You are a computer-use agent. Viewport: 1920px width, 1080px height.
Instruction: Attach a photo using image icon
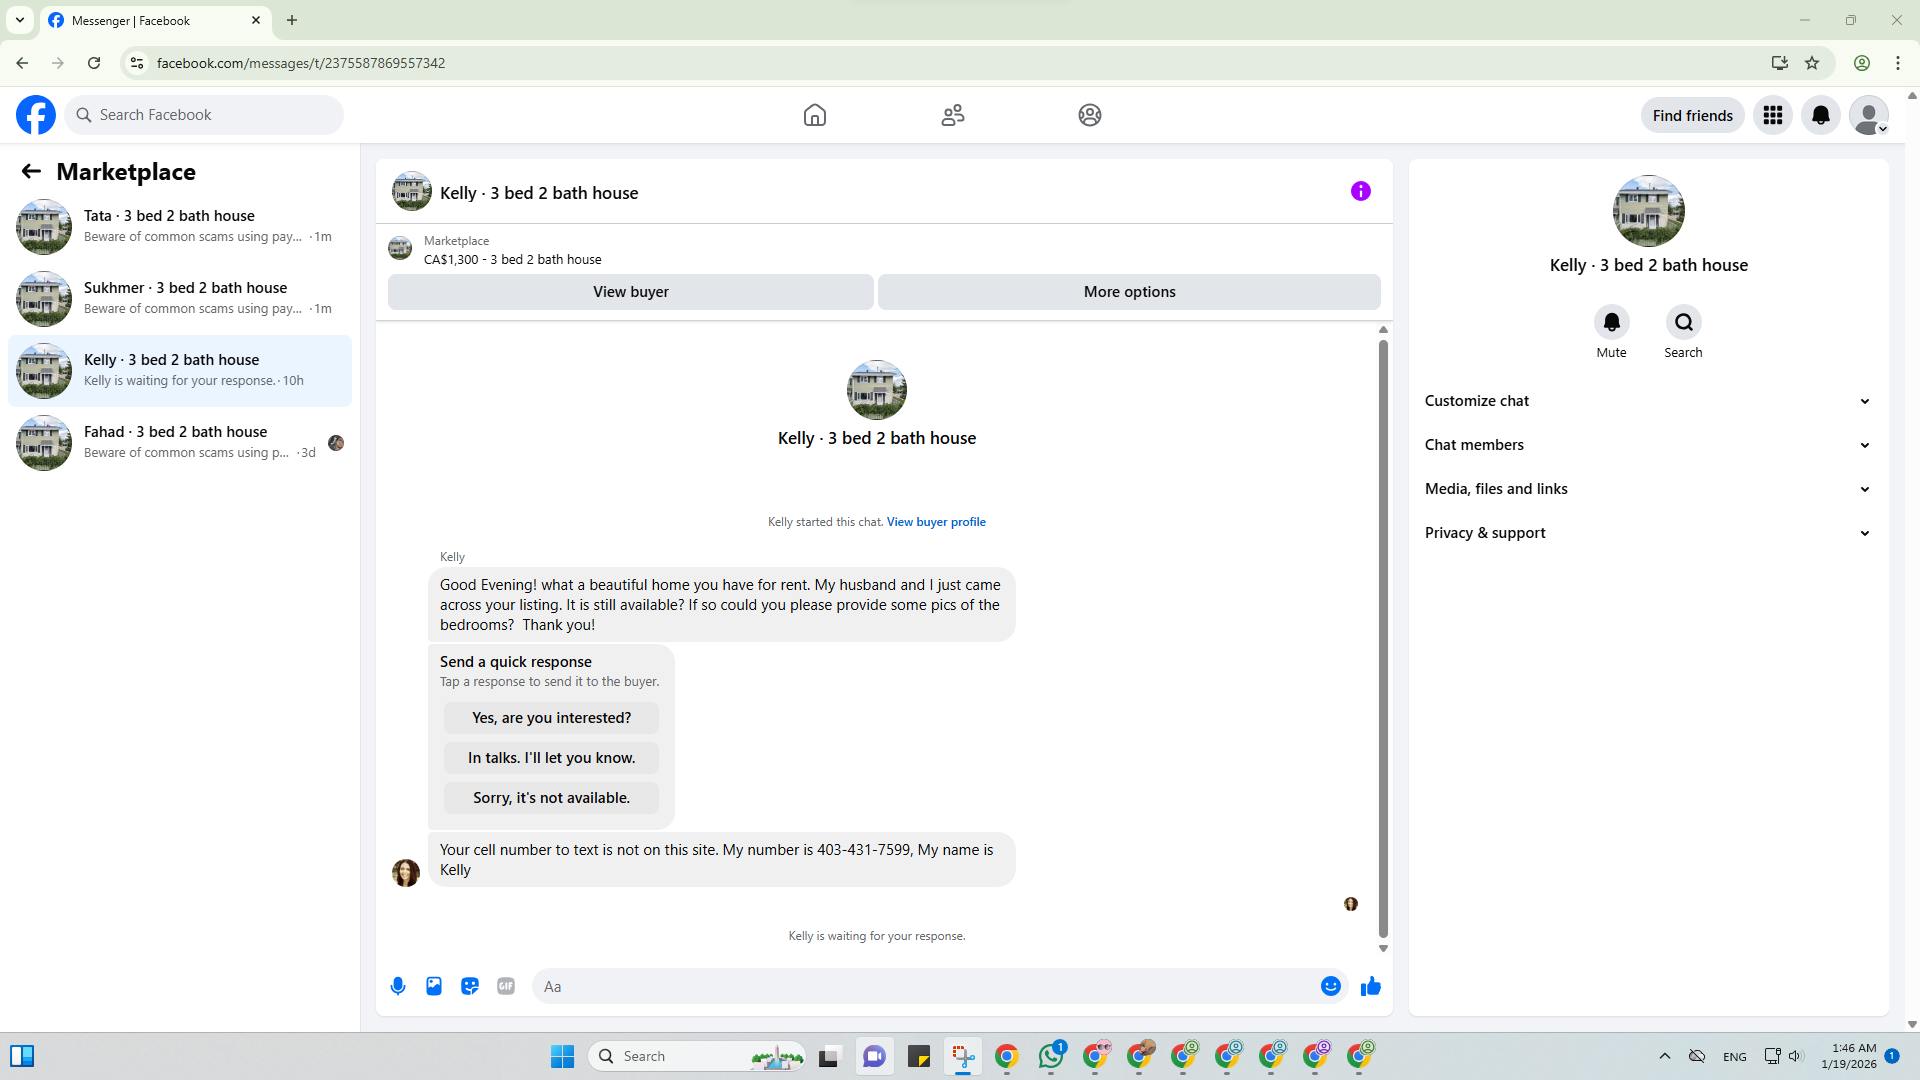[434, 986]
